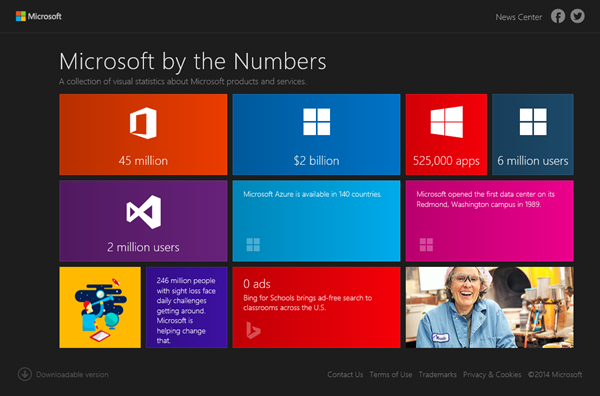Click the Visual Studio logo icon
The image size is (600, 396).
tap(143, 212)
